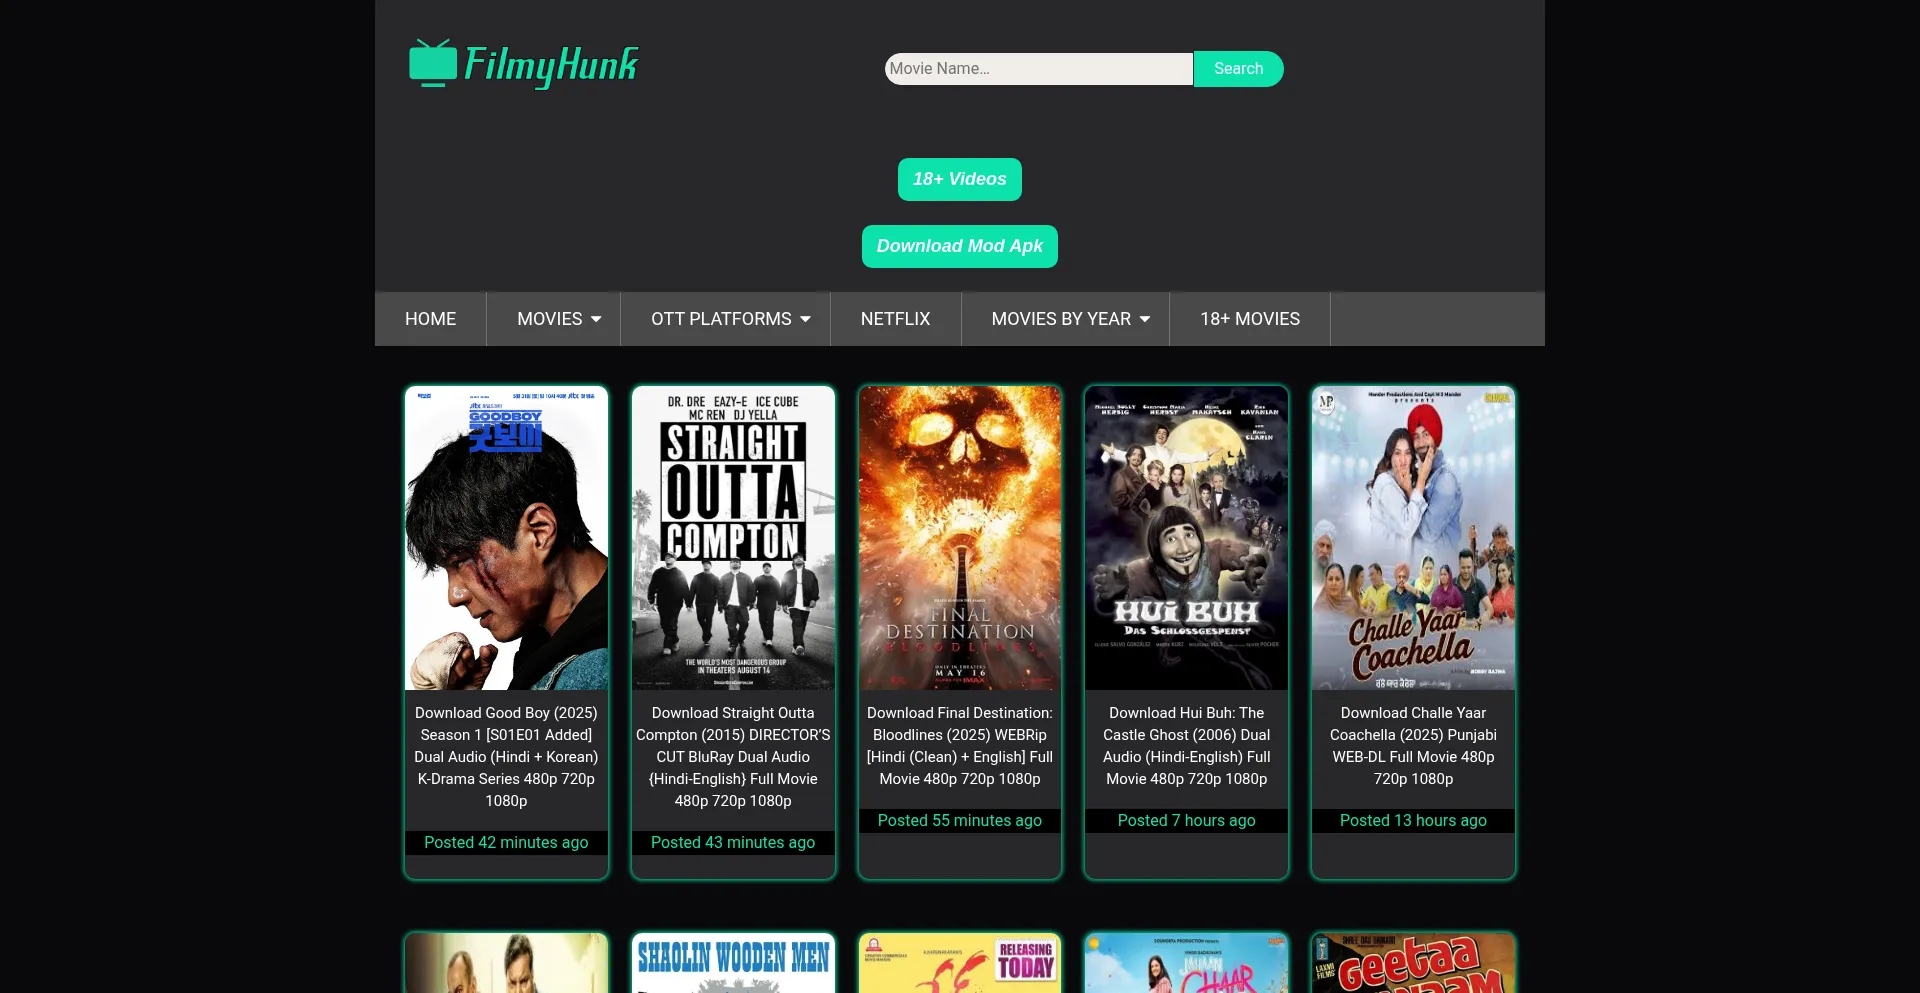Open the Straight Outta Compton poster
This screenshot has width=1920, height=993.
[733, 538]
